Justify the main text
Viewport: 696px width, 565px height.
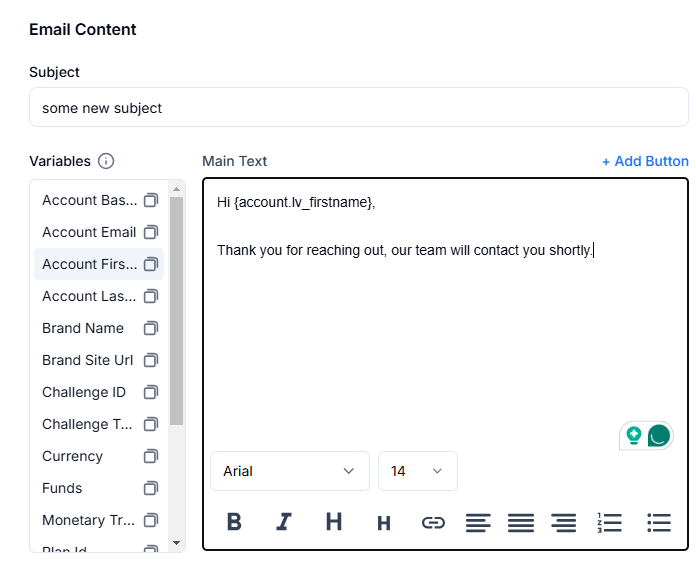521,522
